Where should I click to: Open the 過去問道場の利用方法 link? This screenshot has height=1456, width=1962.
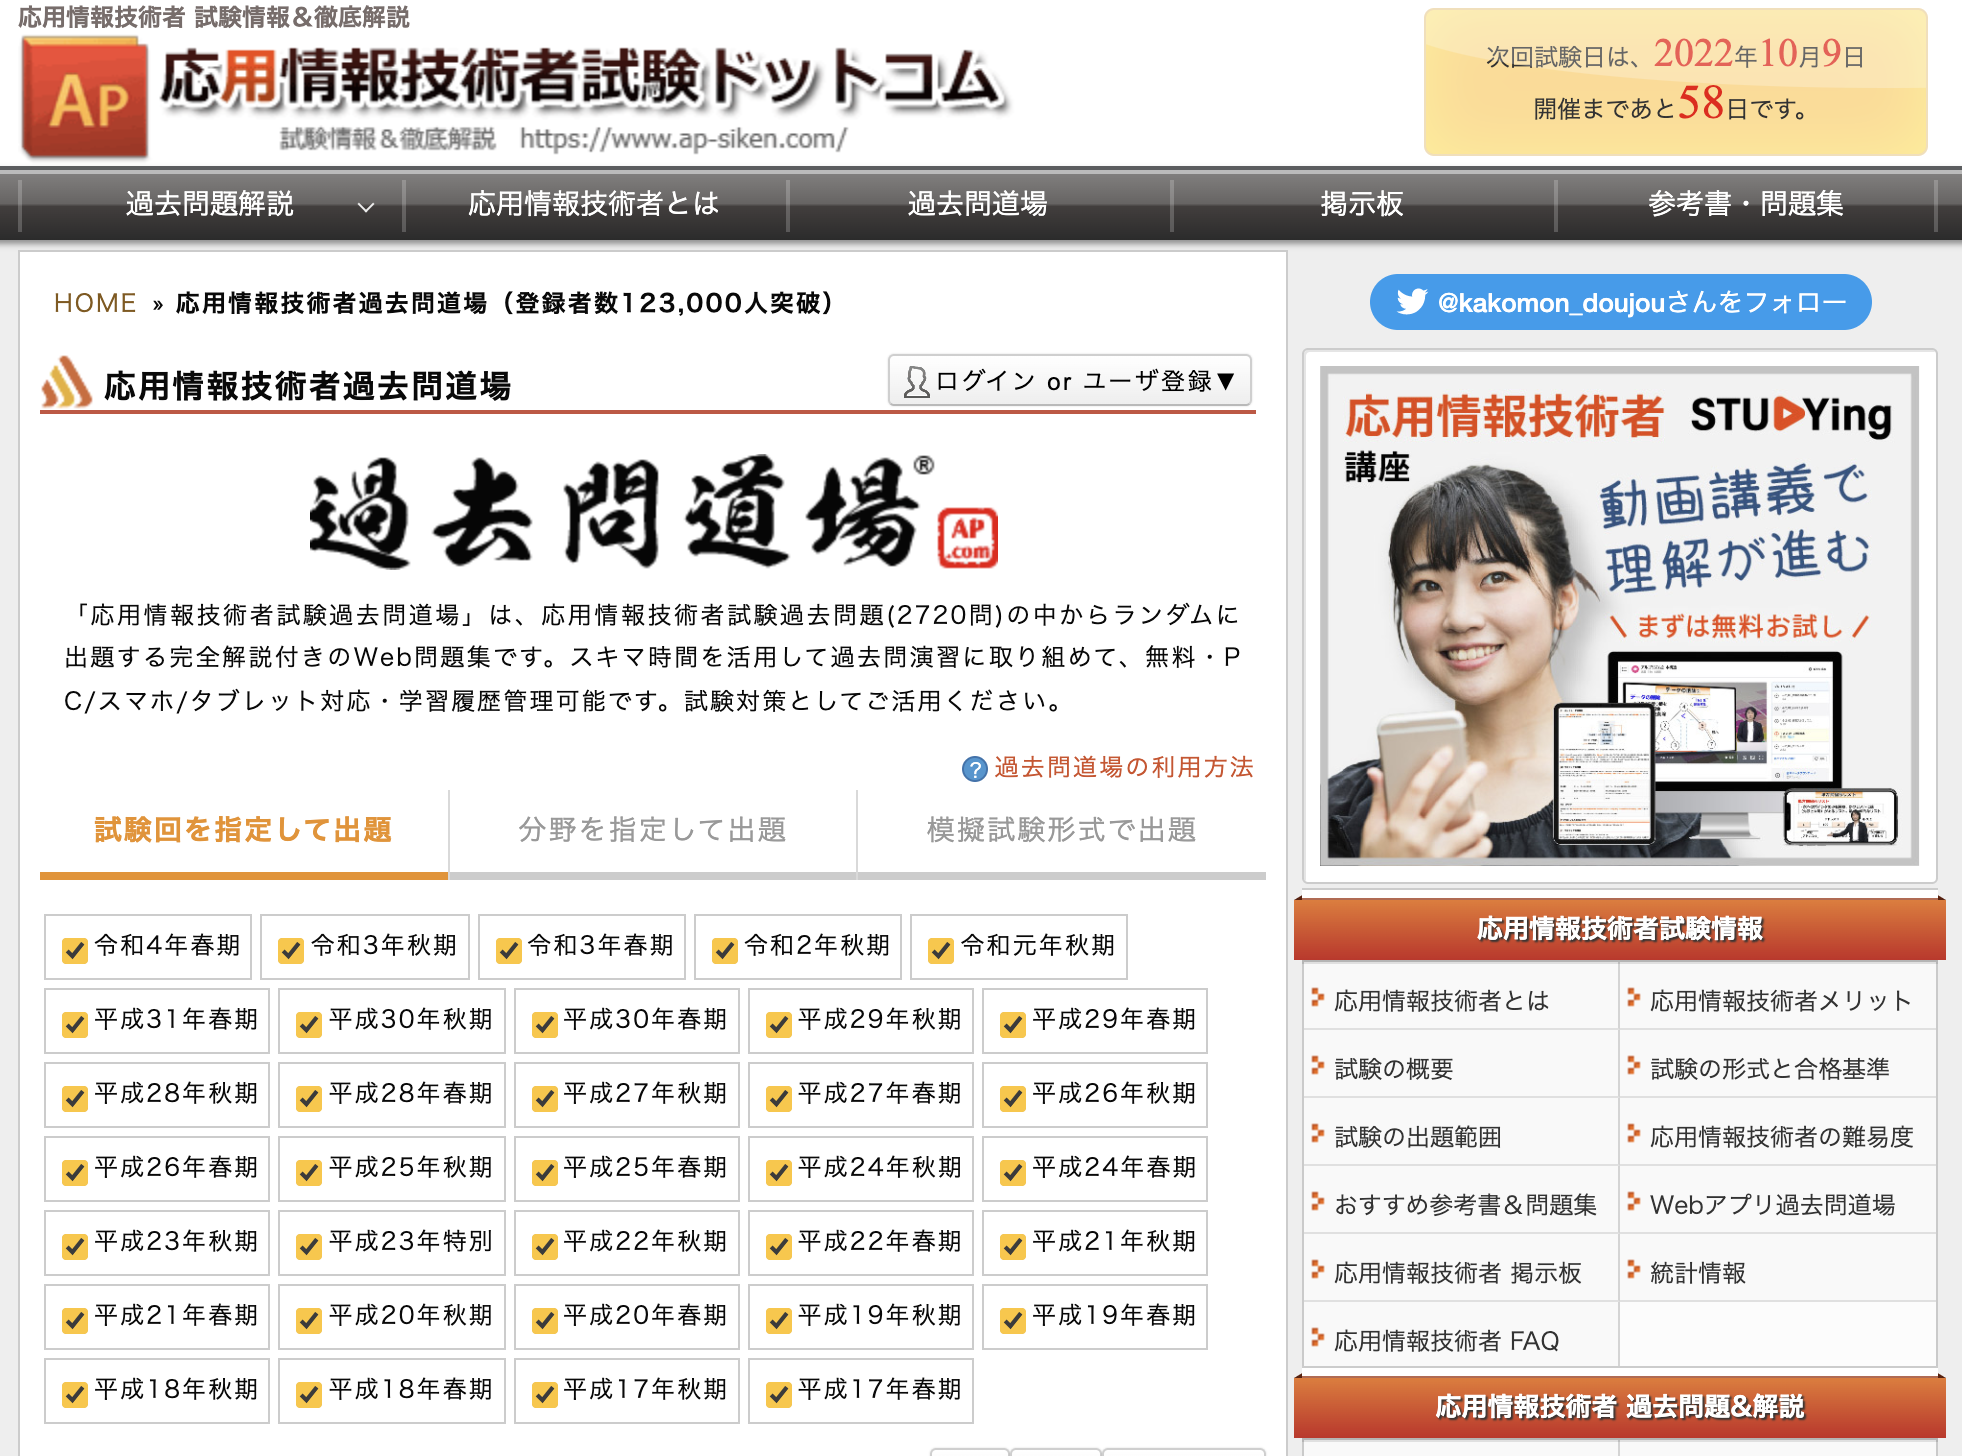point(1122,767)
